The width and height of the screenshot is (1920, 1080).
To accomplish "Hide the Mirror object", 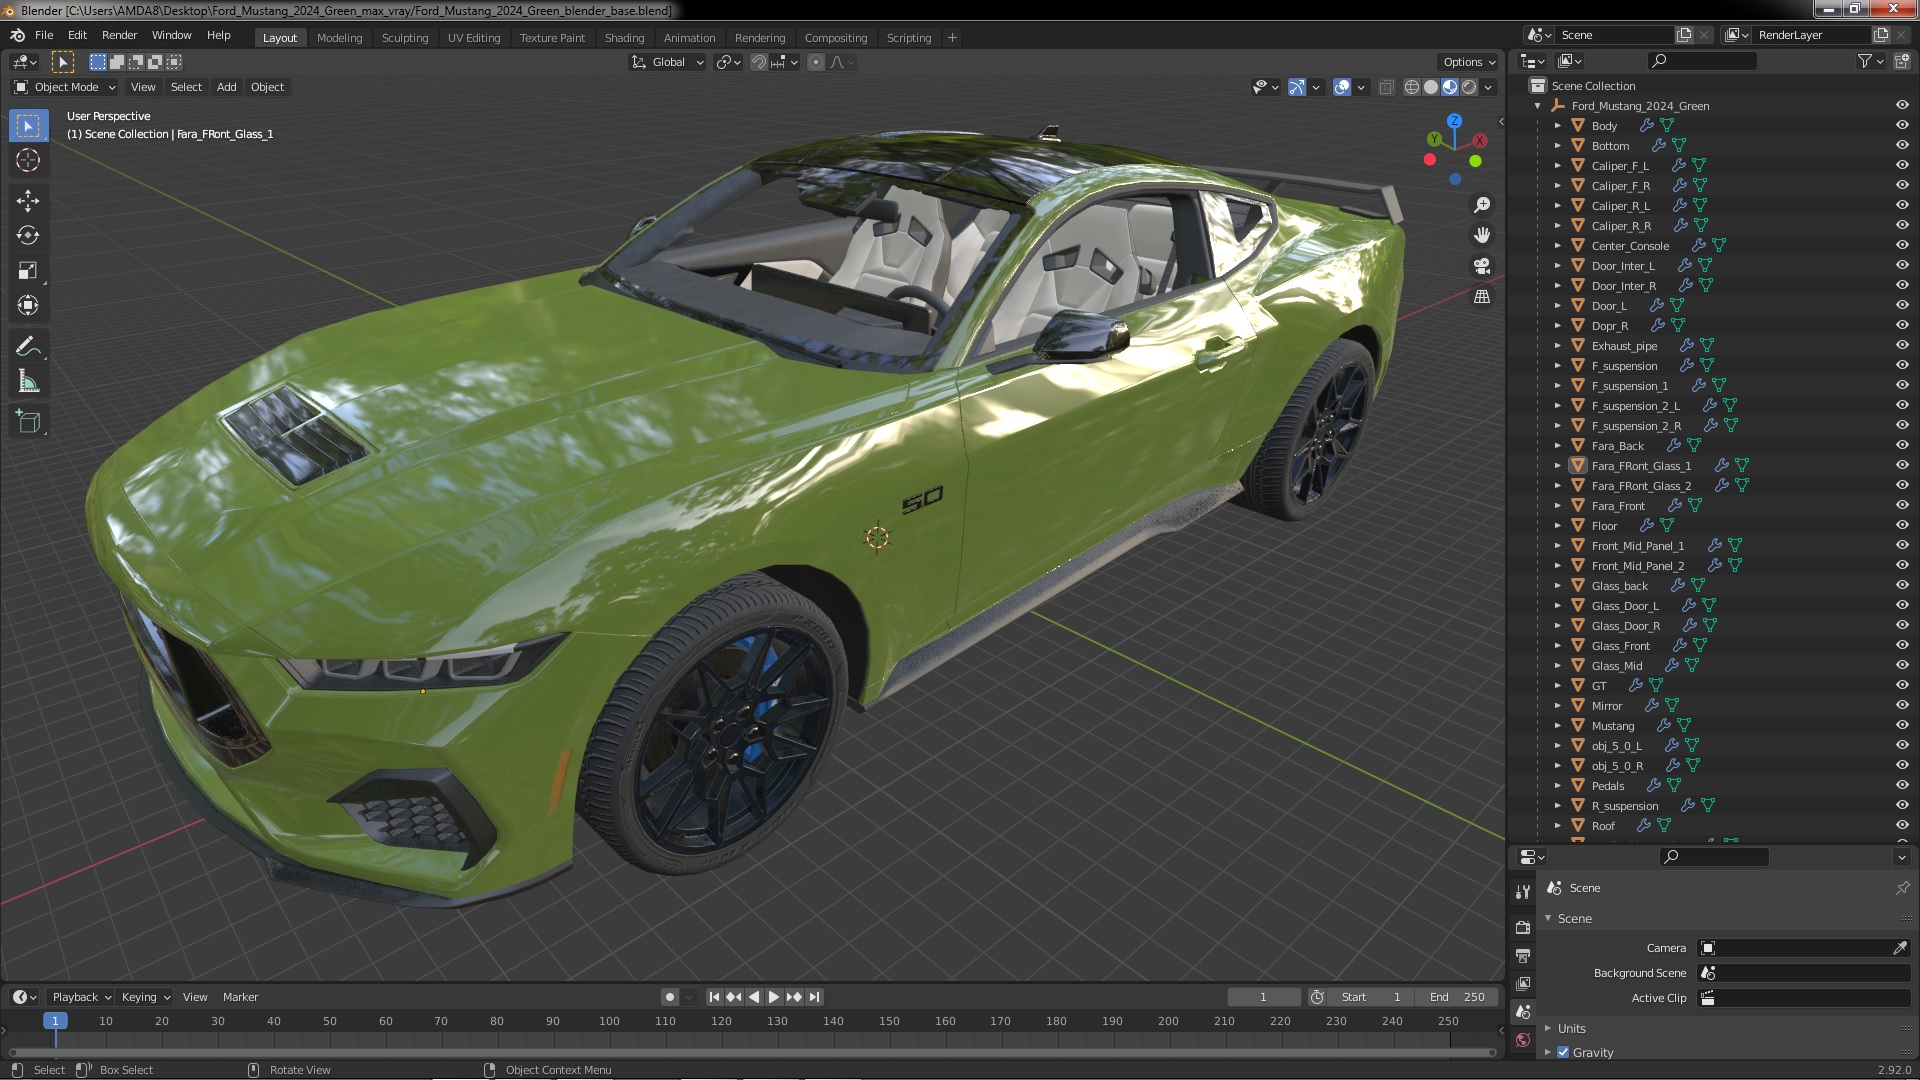I will pyautogui.click(x=1902, y=706).
